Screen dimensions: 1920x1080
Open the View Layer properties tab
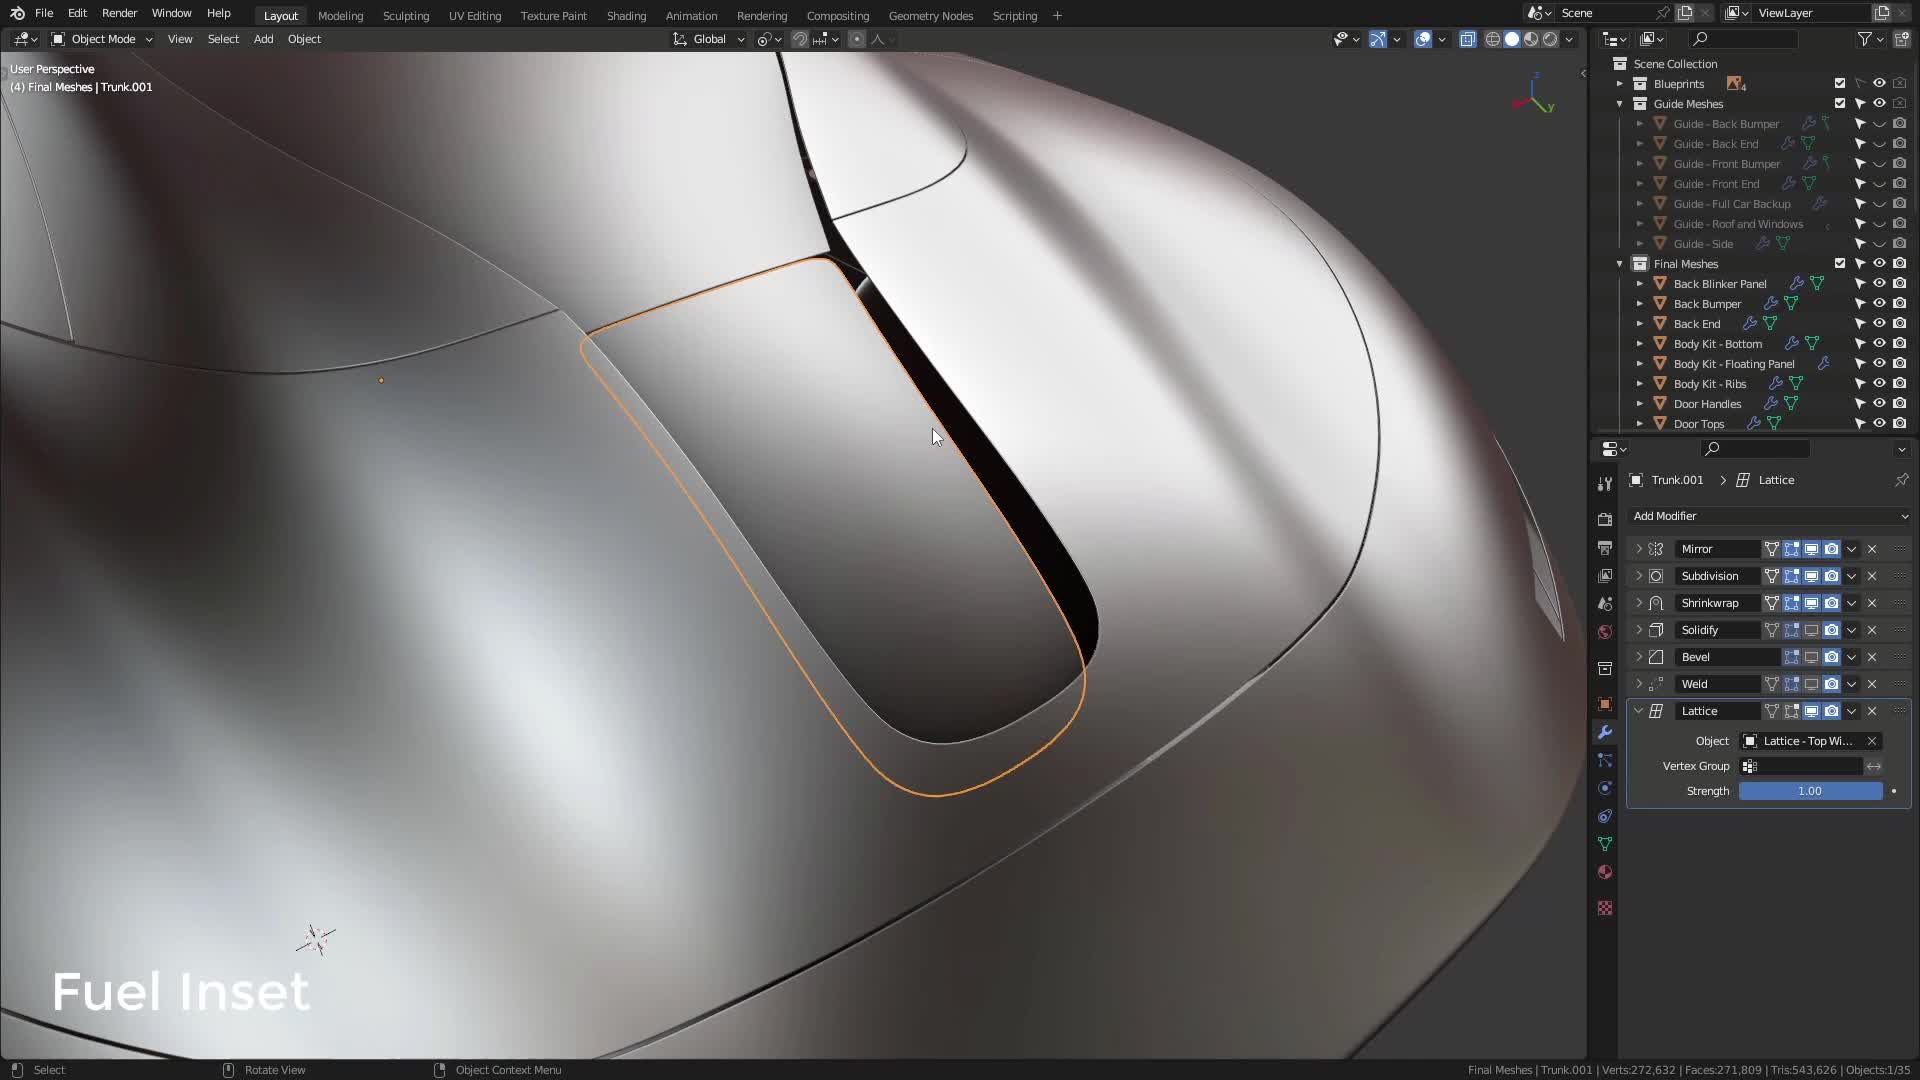pyautogui.click(x=1605, y=576)
